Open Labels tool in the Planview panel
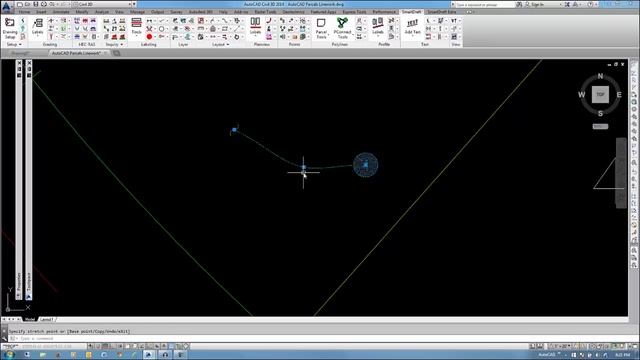 (x=256, y=26)
